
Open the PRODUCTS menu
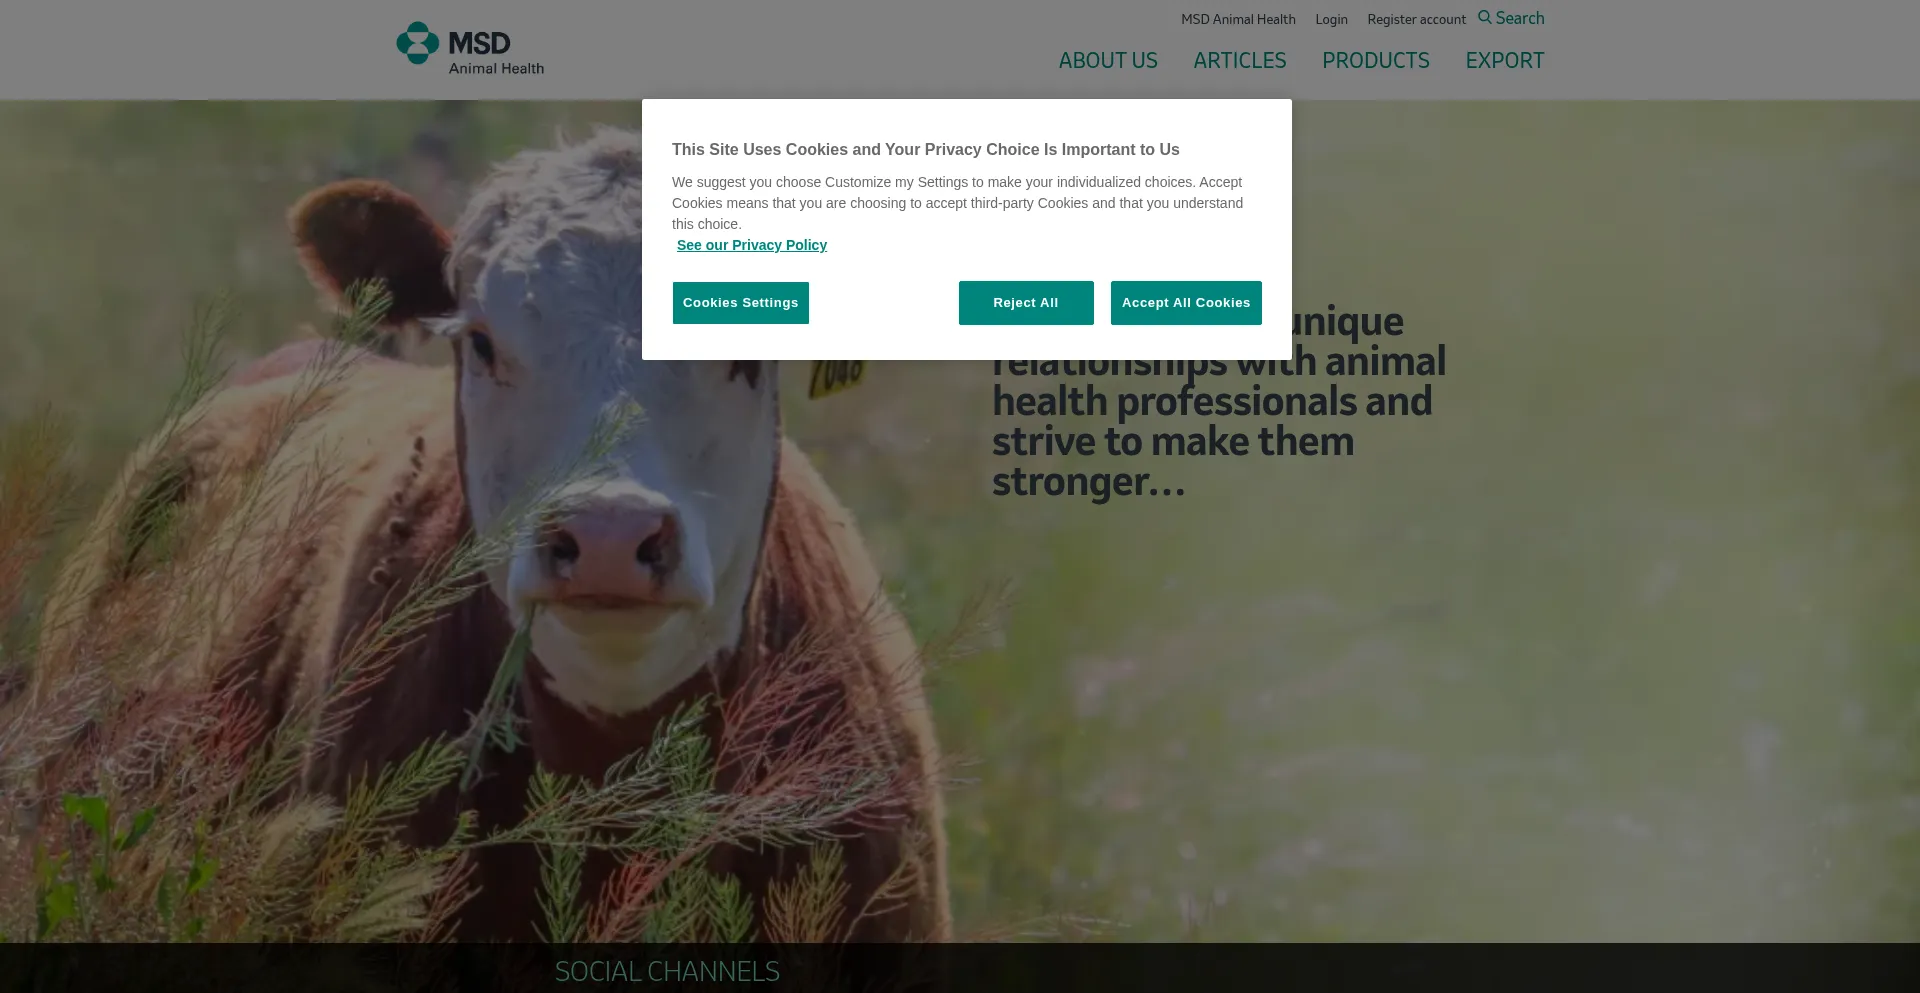point(1376,61)
